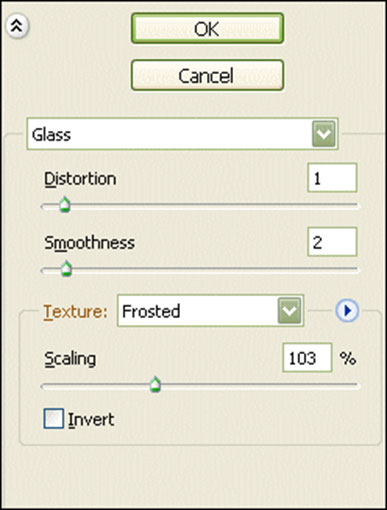This screenshot has width=387, height=510.
Task: Click the Cancel button
Action: click(x=207, y=75)
